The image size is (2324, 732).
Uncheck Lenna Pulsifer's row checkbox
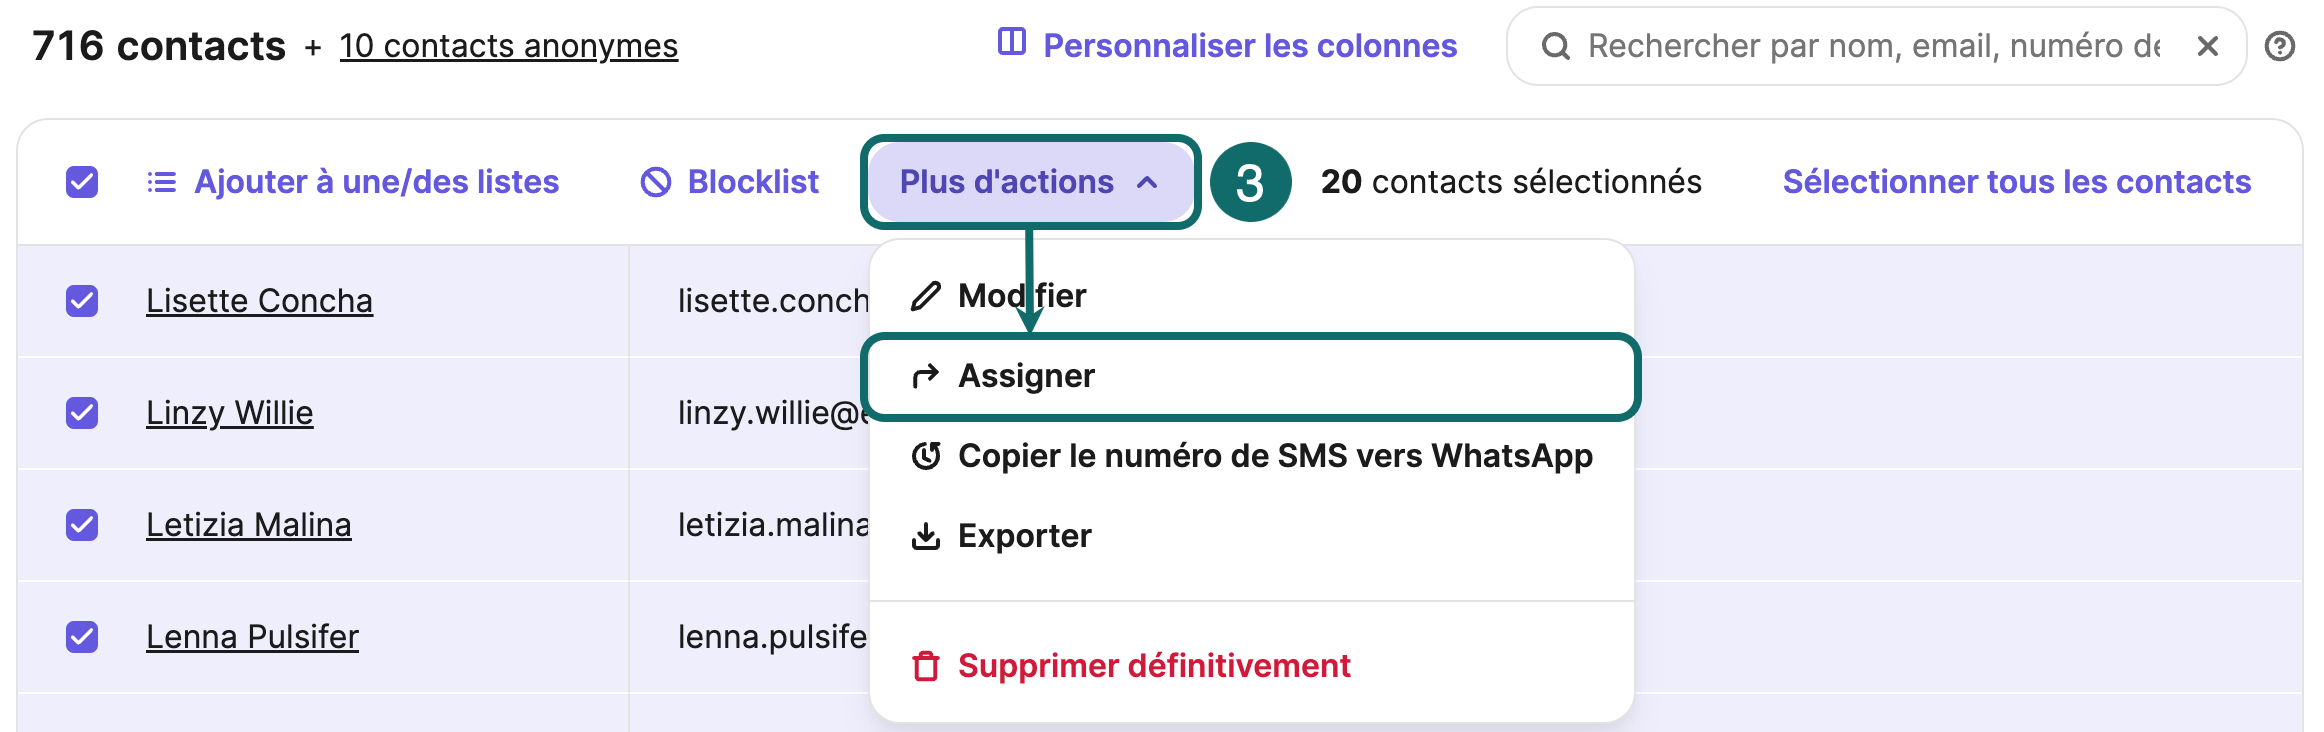[x=81, y=635]
